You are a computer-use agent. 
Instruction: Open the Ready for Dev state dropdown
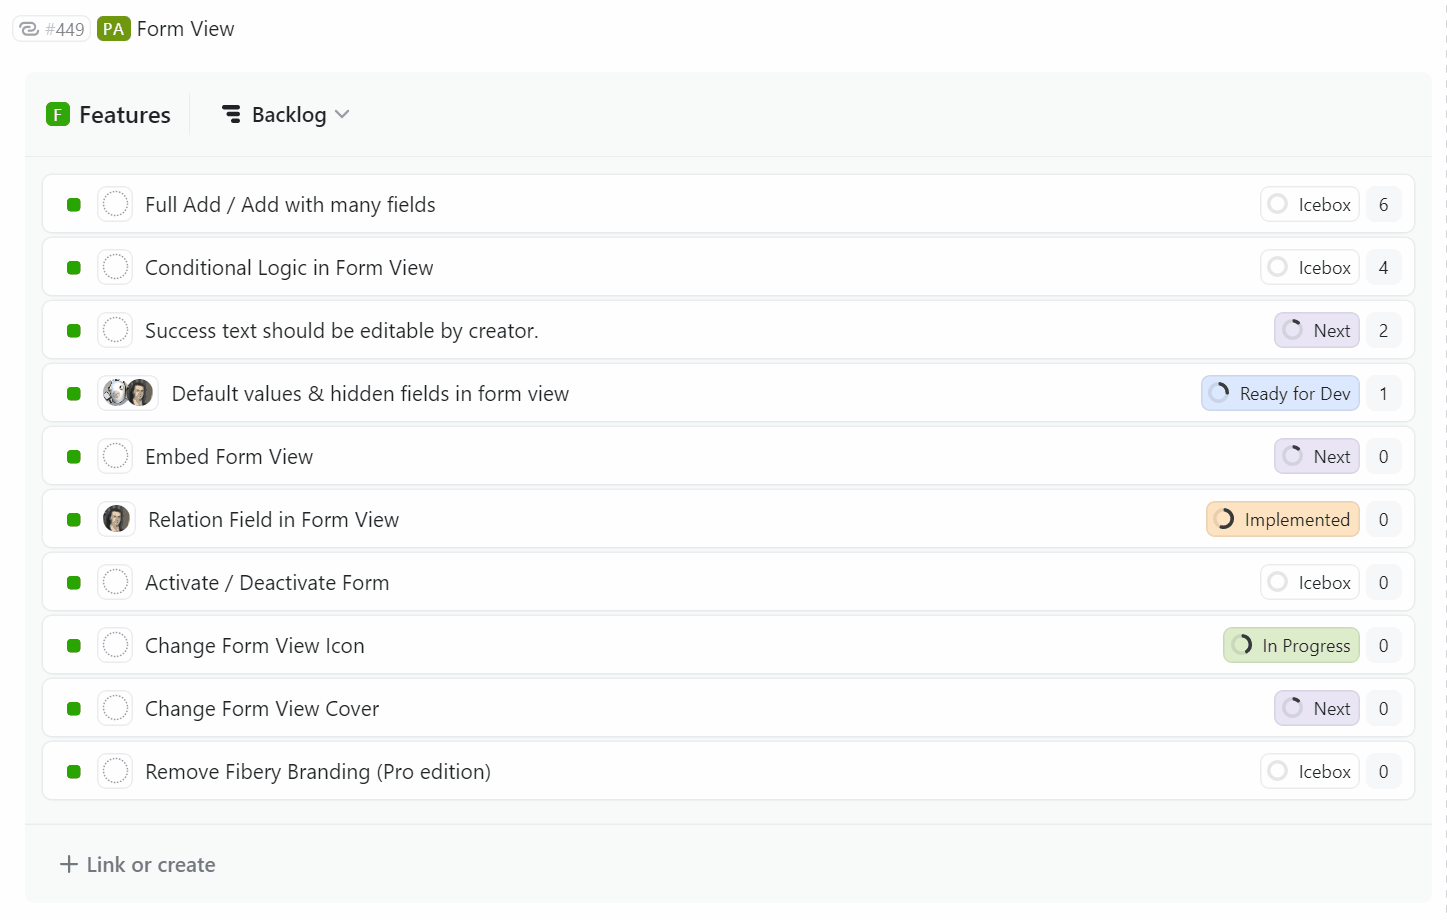coord(1280,393)
